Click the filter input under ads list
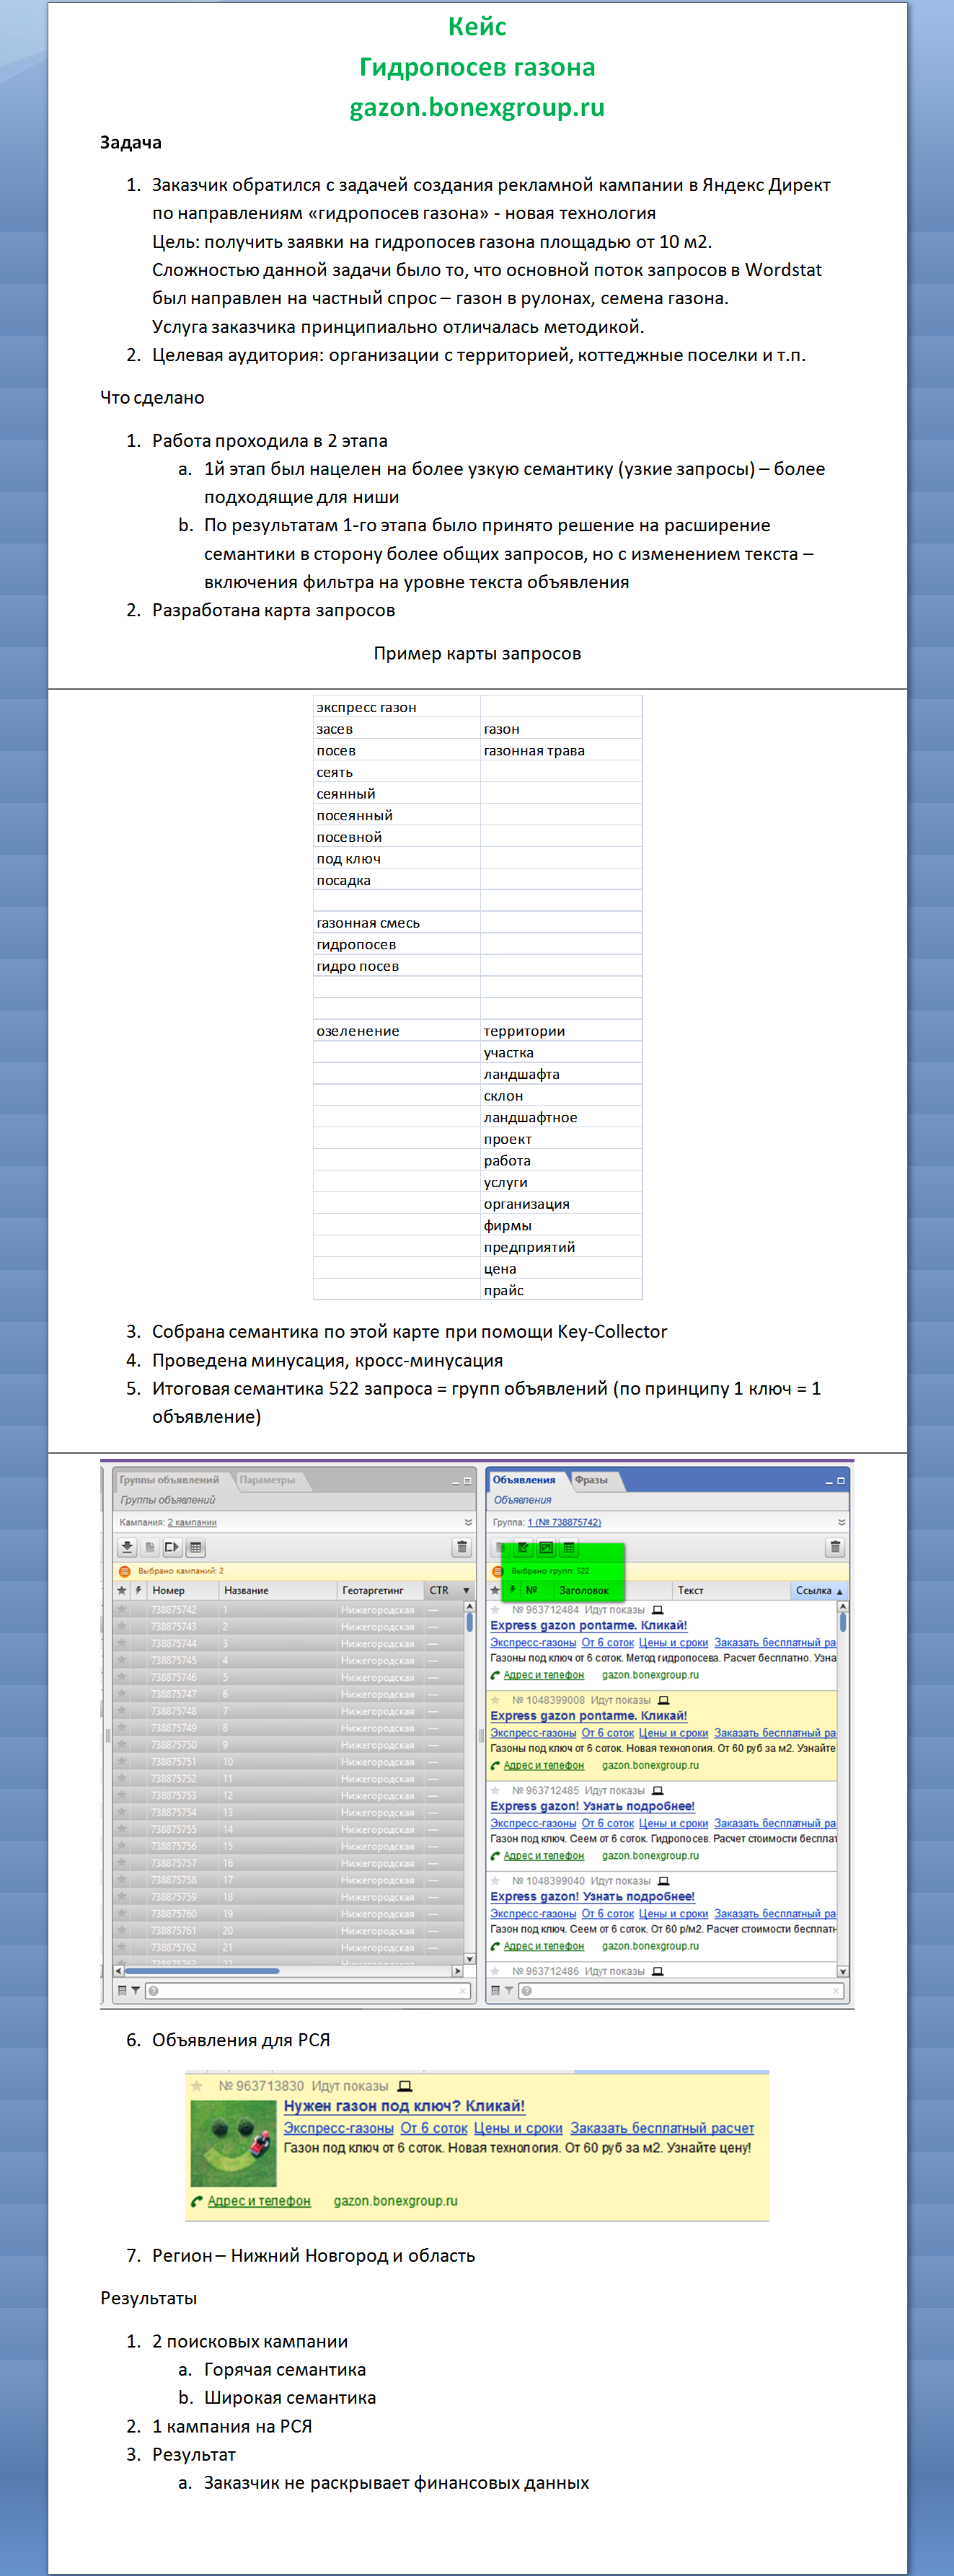Image resolution: width=954 pixels, height=2576 pixels. (x=681, y=1991)
